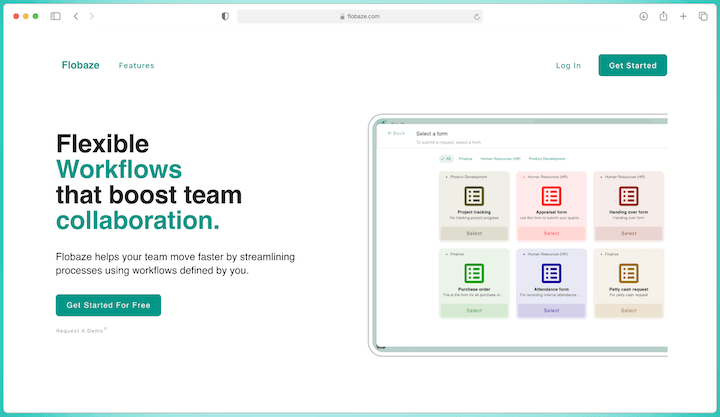Open the Features navigation item
The height and width of the screenshot is (417, 720).
136,66
